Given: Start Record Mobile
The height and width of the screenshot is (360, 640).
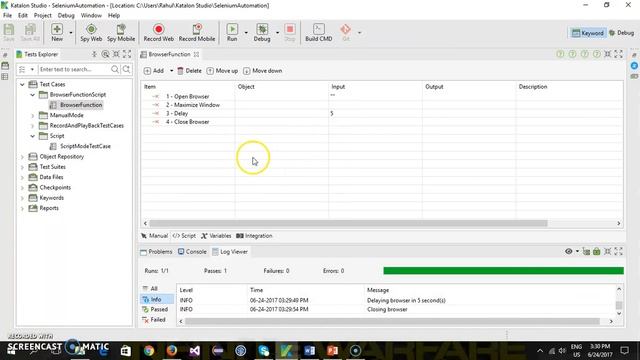Looking at the screenshot, I should pyautogui.click(x=197, y=32).
